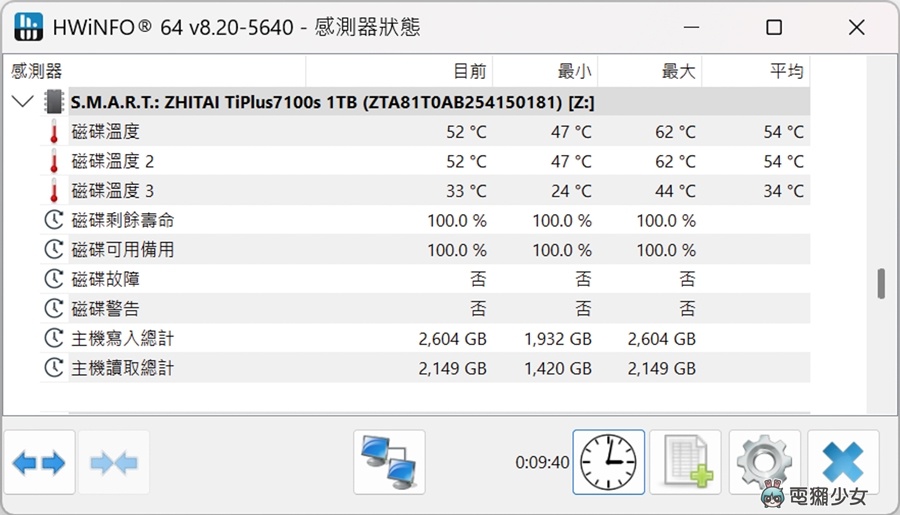Click clock icon beside 磁碟可用備用
900x515 pixels.
54,250
